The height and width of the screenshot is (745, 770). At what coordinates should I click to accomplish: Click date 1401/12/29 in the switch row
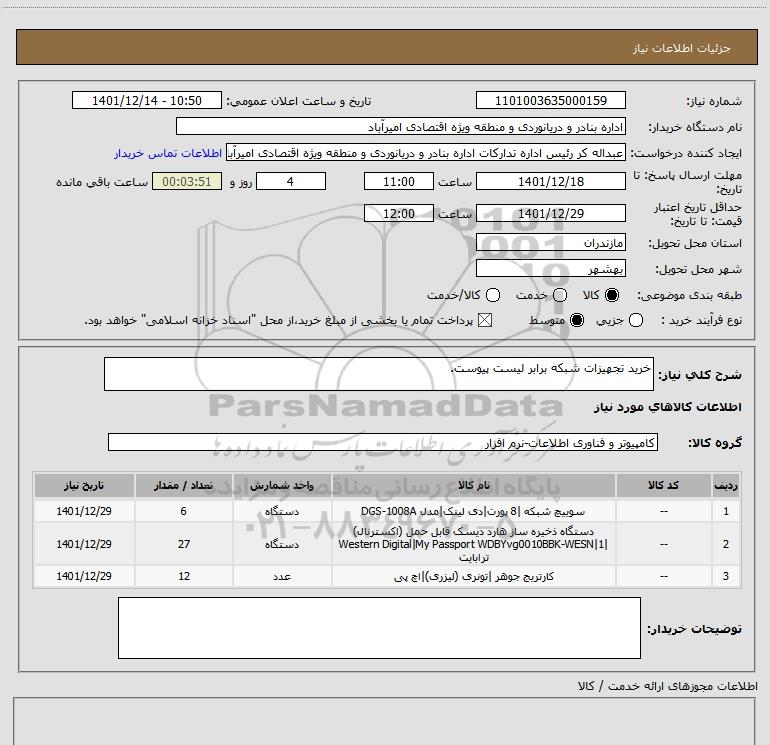click(84, 511)
